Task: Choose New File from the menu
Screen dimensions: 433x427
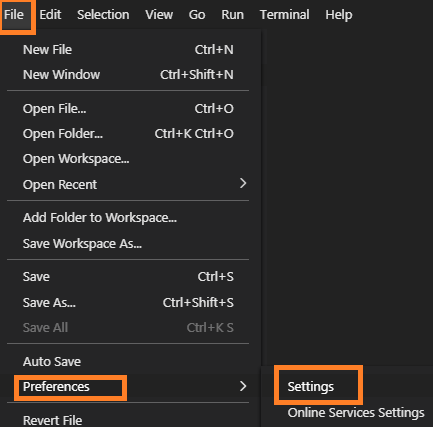Action: pos(128,50)
